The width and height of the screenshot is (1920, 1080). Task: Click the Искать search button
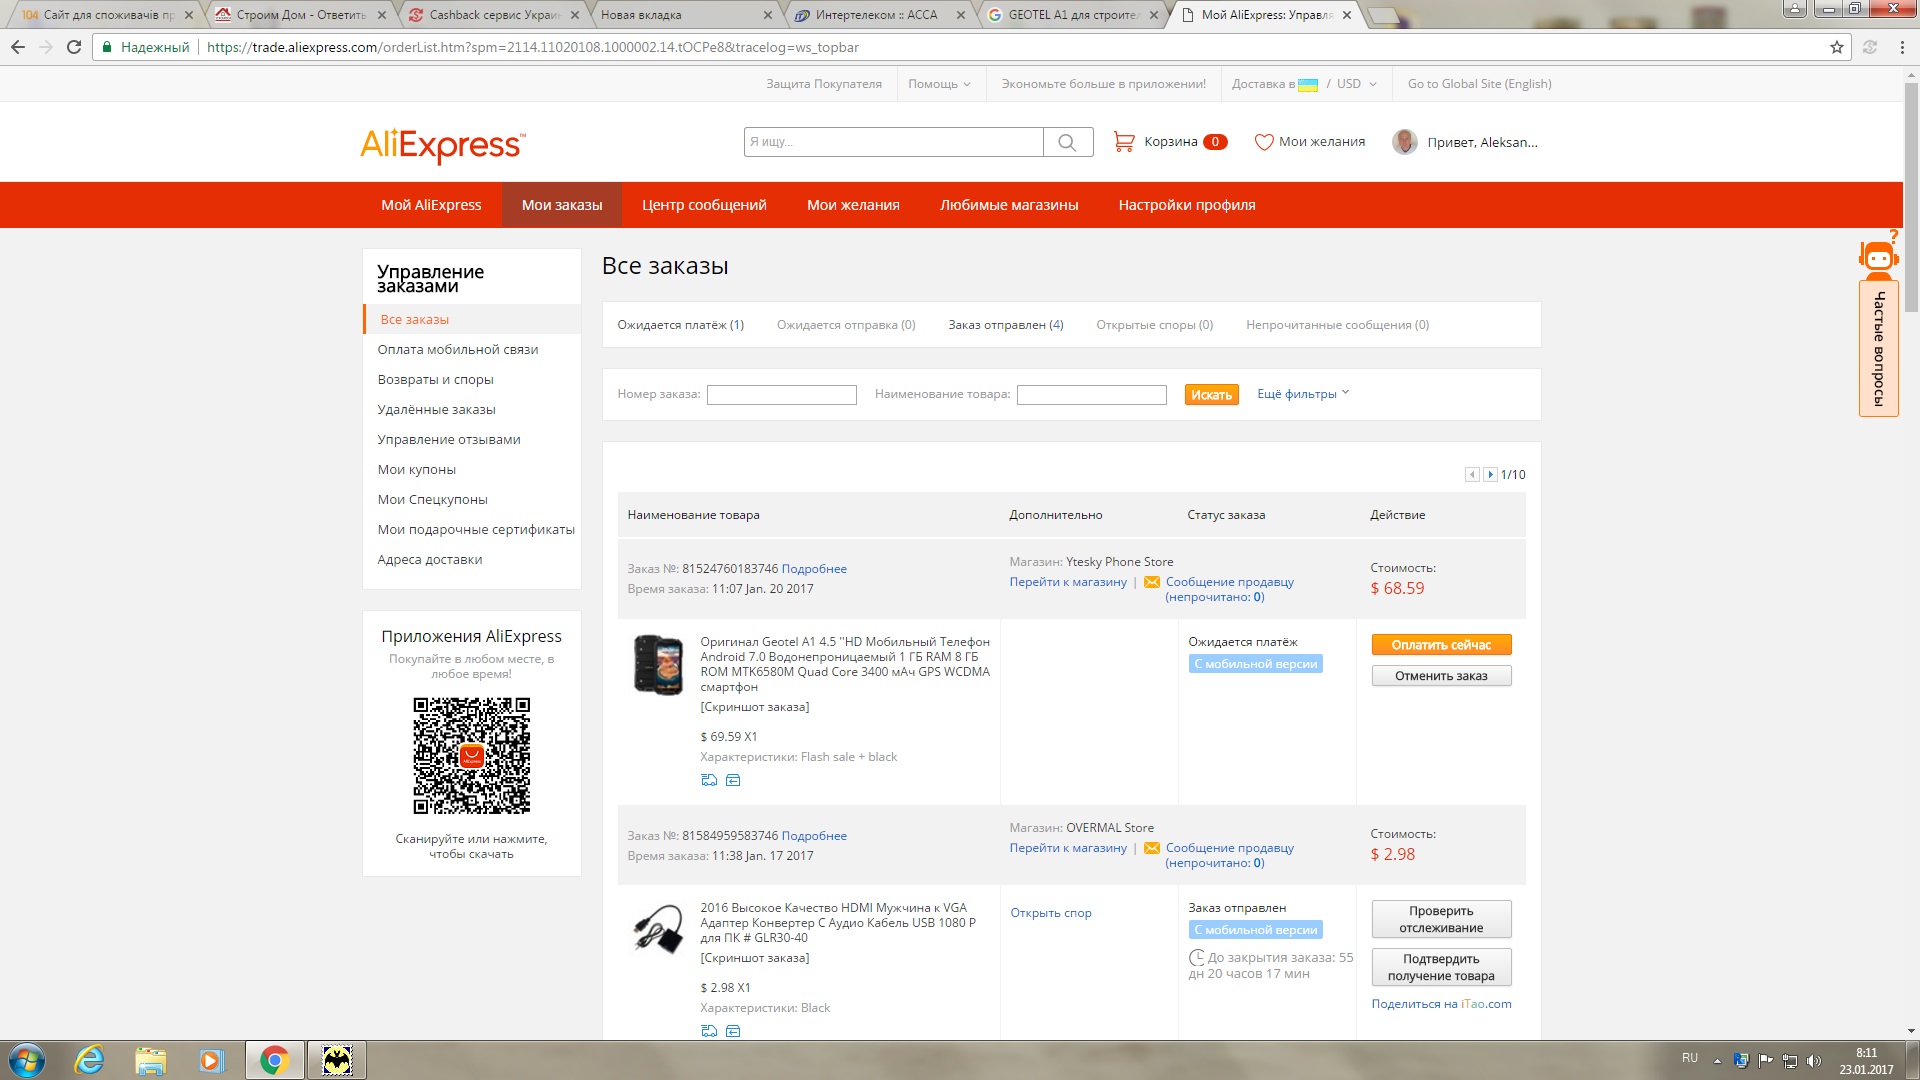pos(1211,395)
